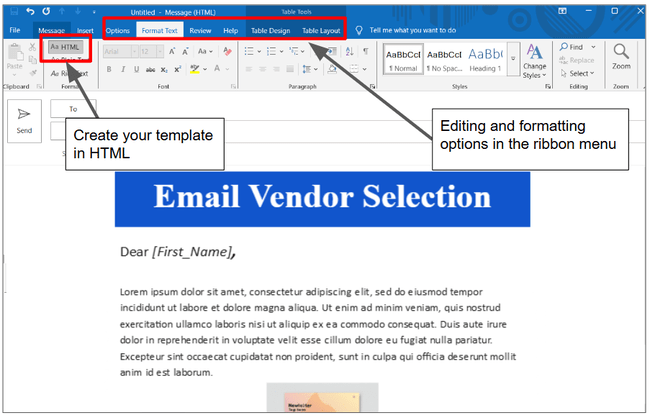
Task: Switch to the Review tab
Action: (200, 31)
